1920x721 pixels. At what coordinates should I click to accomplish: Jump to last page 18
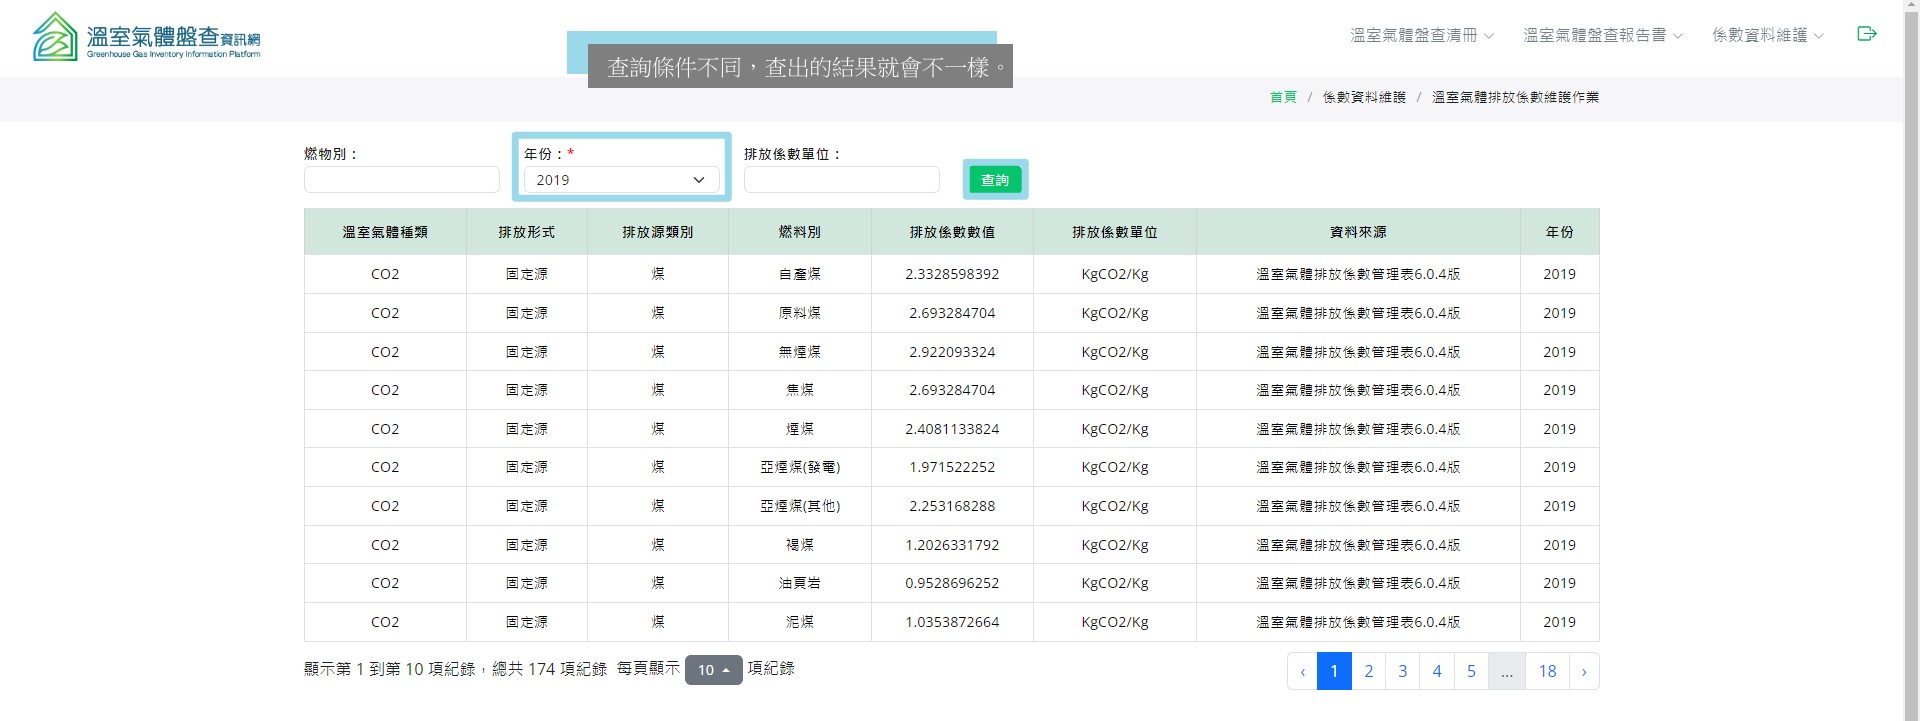(1547, 671)
